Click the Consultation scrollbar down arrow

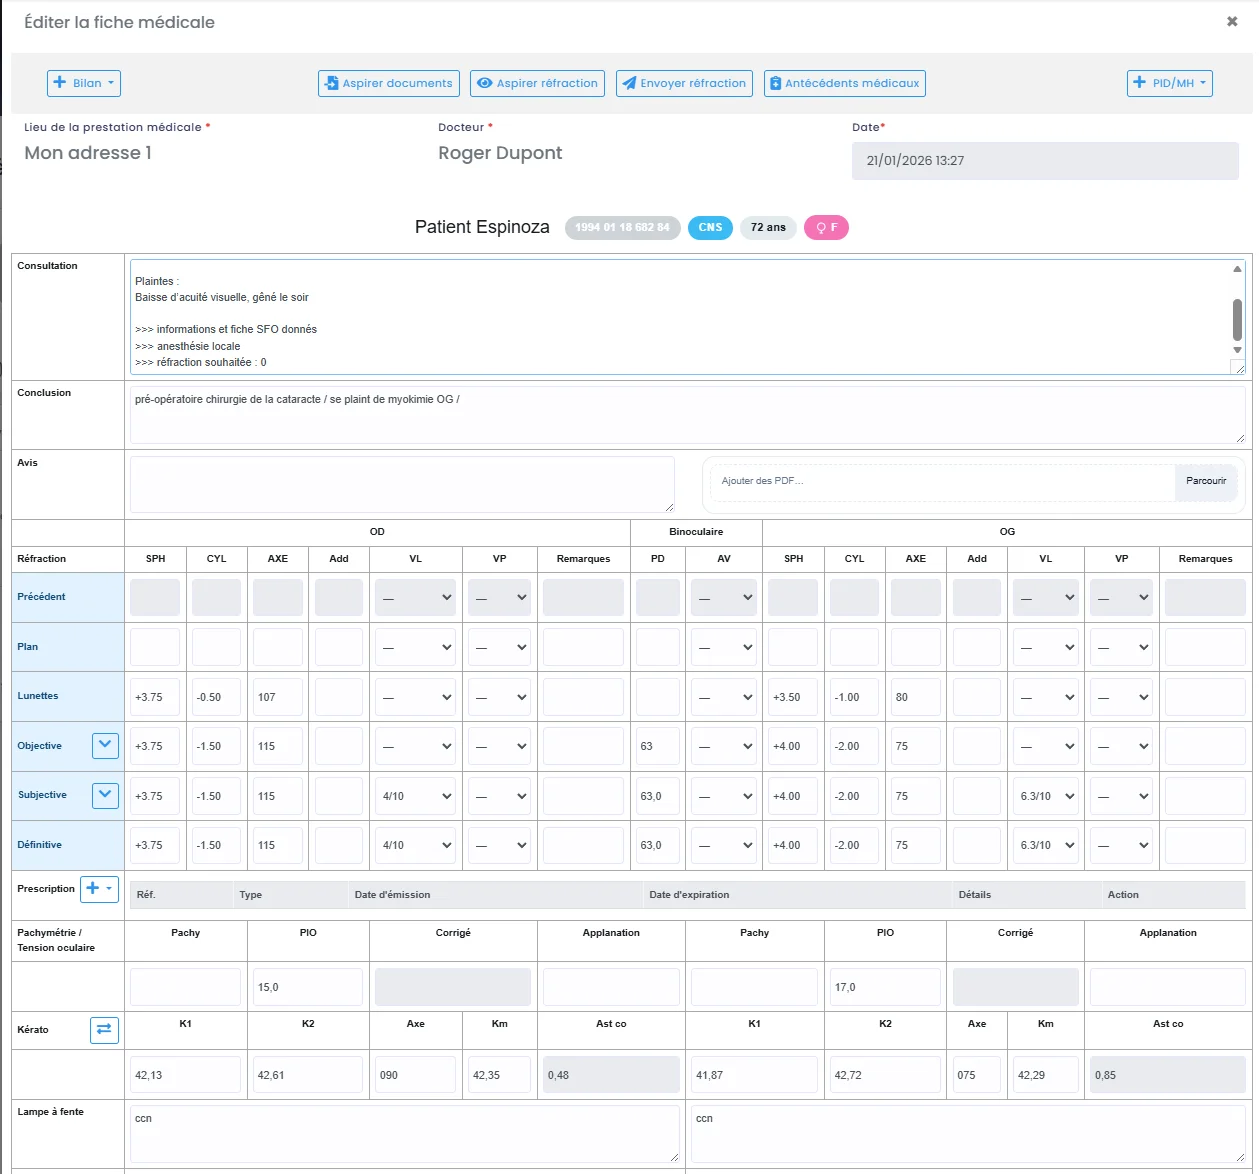(1237, 350)
